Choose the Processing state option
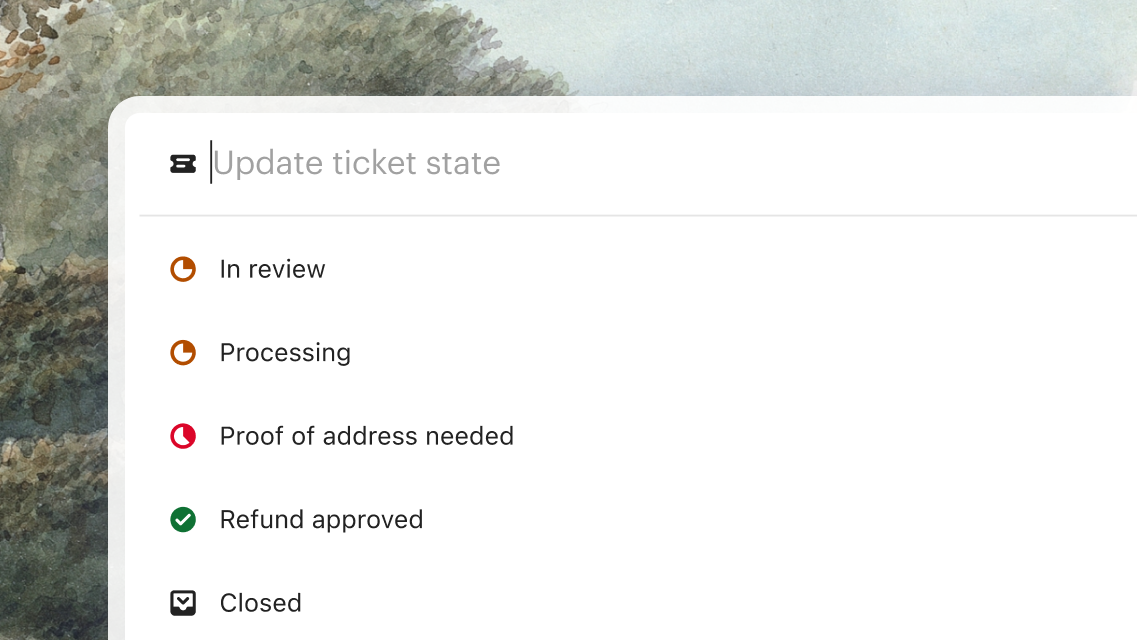Viewport: 1137px width, 640px height. (x=285, y=353)
